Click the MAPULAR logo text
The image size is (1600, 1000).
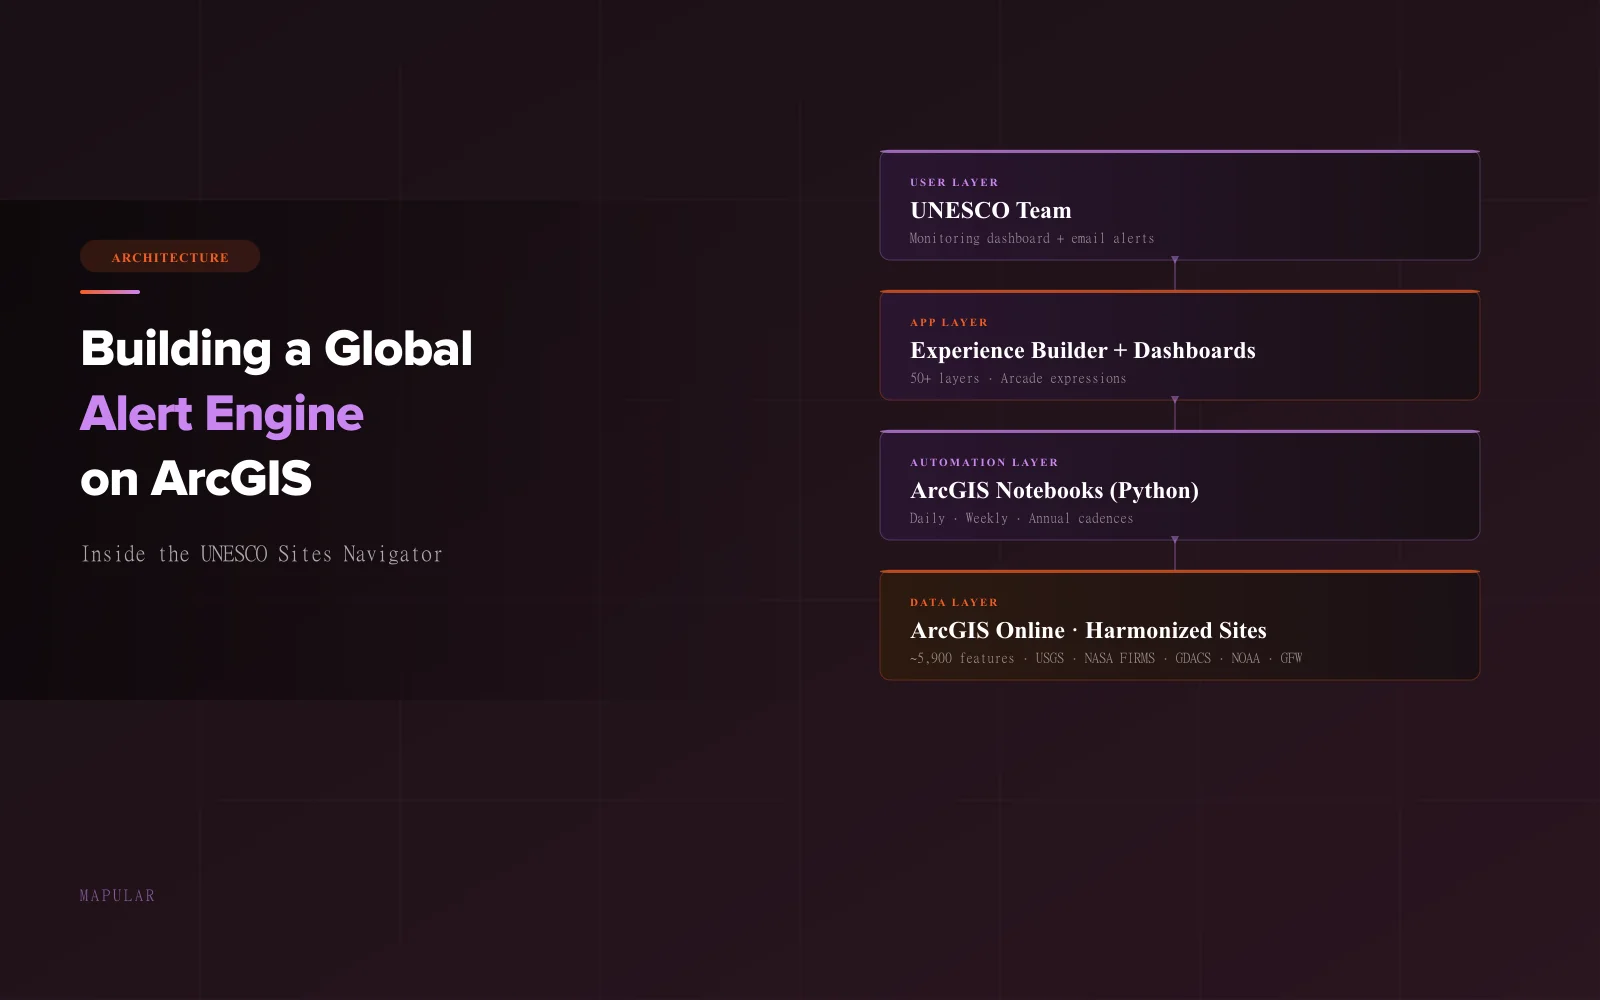(117, 895)
